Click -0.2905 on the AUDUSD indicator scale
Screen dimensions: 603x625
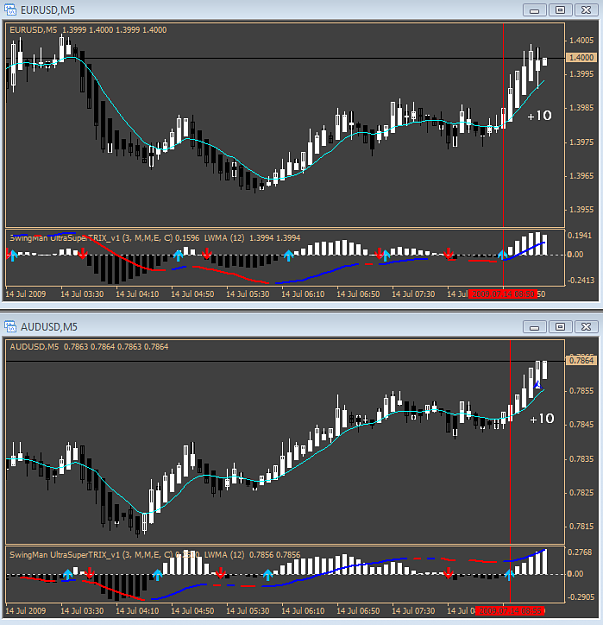[x=580, y=597]
